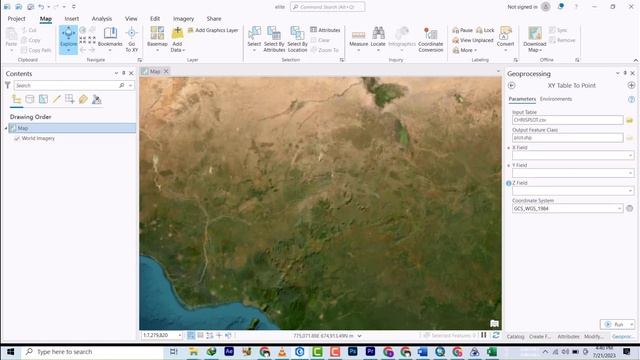The image size is (640, 360).
Task: Select the Explore navigation tool
Action: 68,39
